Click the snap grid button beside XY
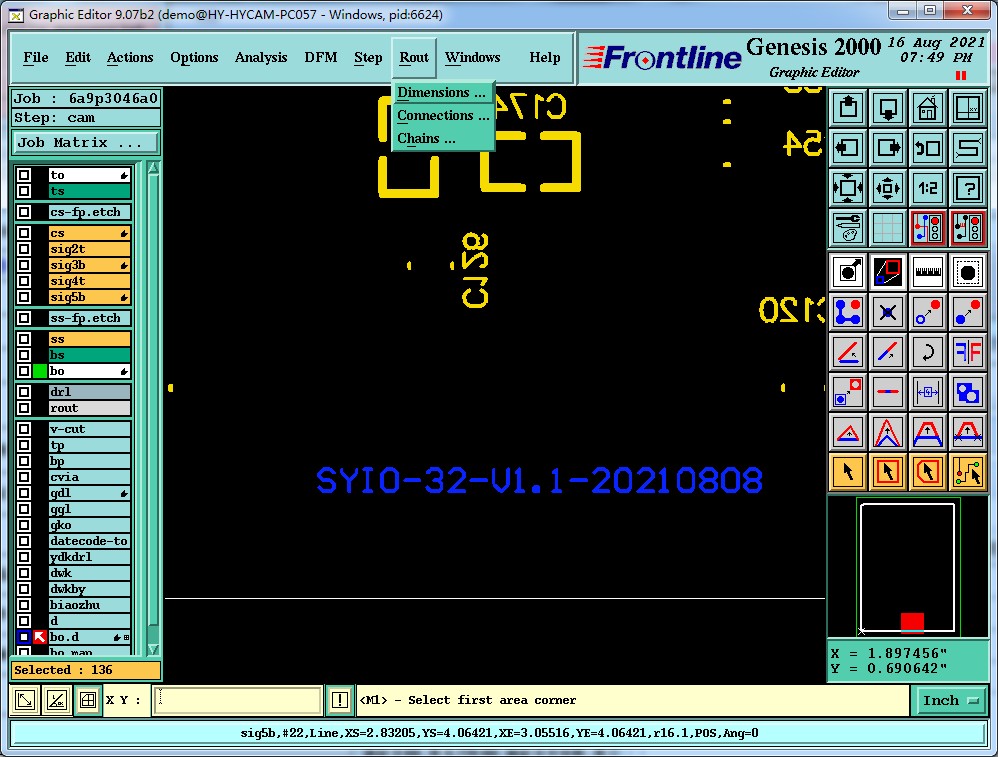 (x=88, y=700)
